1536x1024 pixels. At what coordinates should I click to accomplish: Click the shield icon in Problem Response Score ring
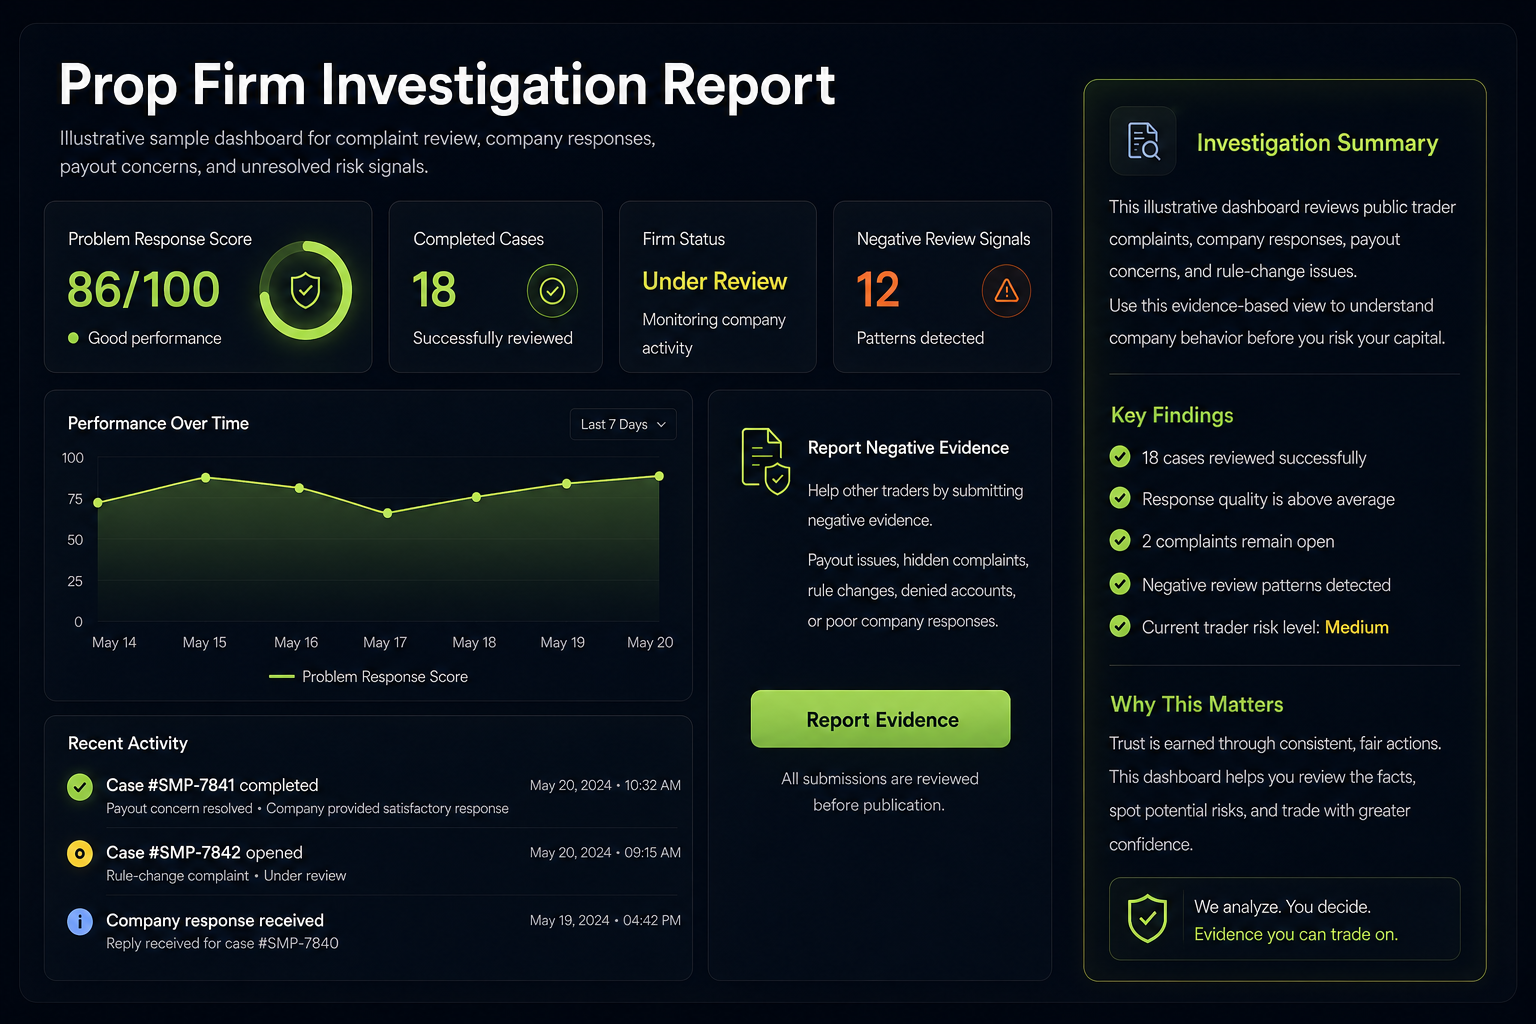tap(305, 291)
